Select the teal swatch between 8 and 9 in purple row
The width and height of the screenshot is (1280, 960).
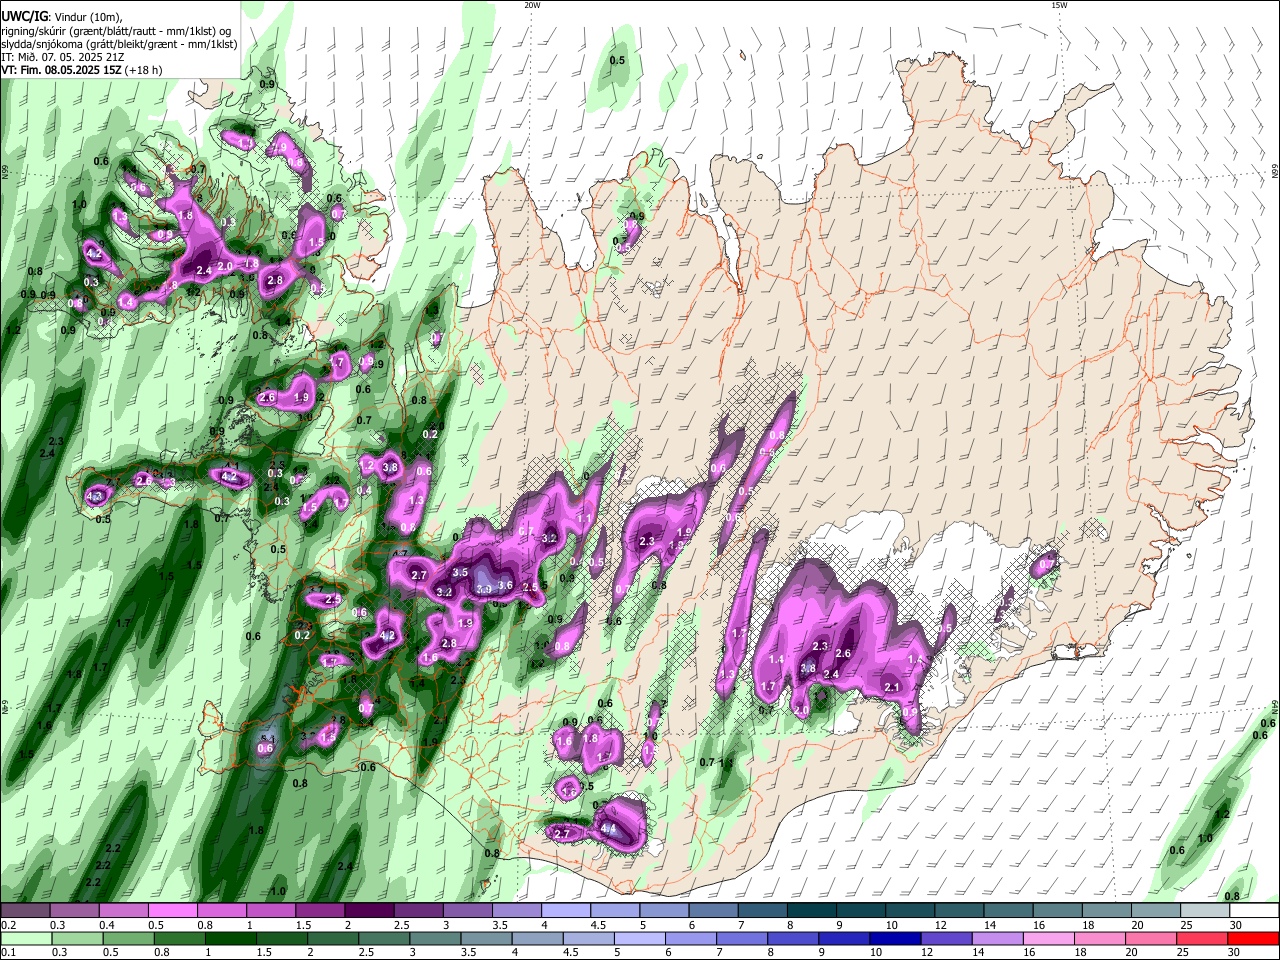pyautogui.click(x=811, y=910)
